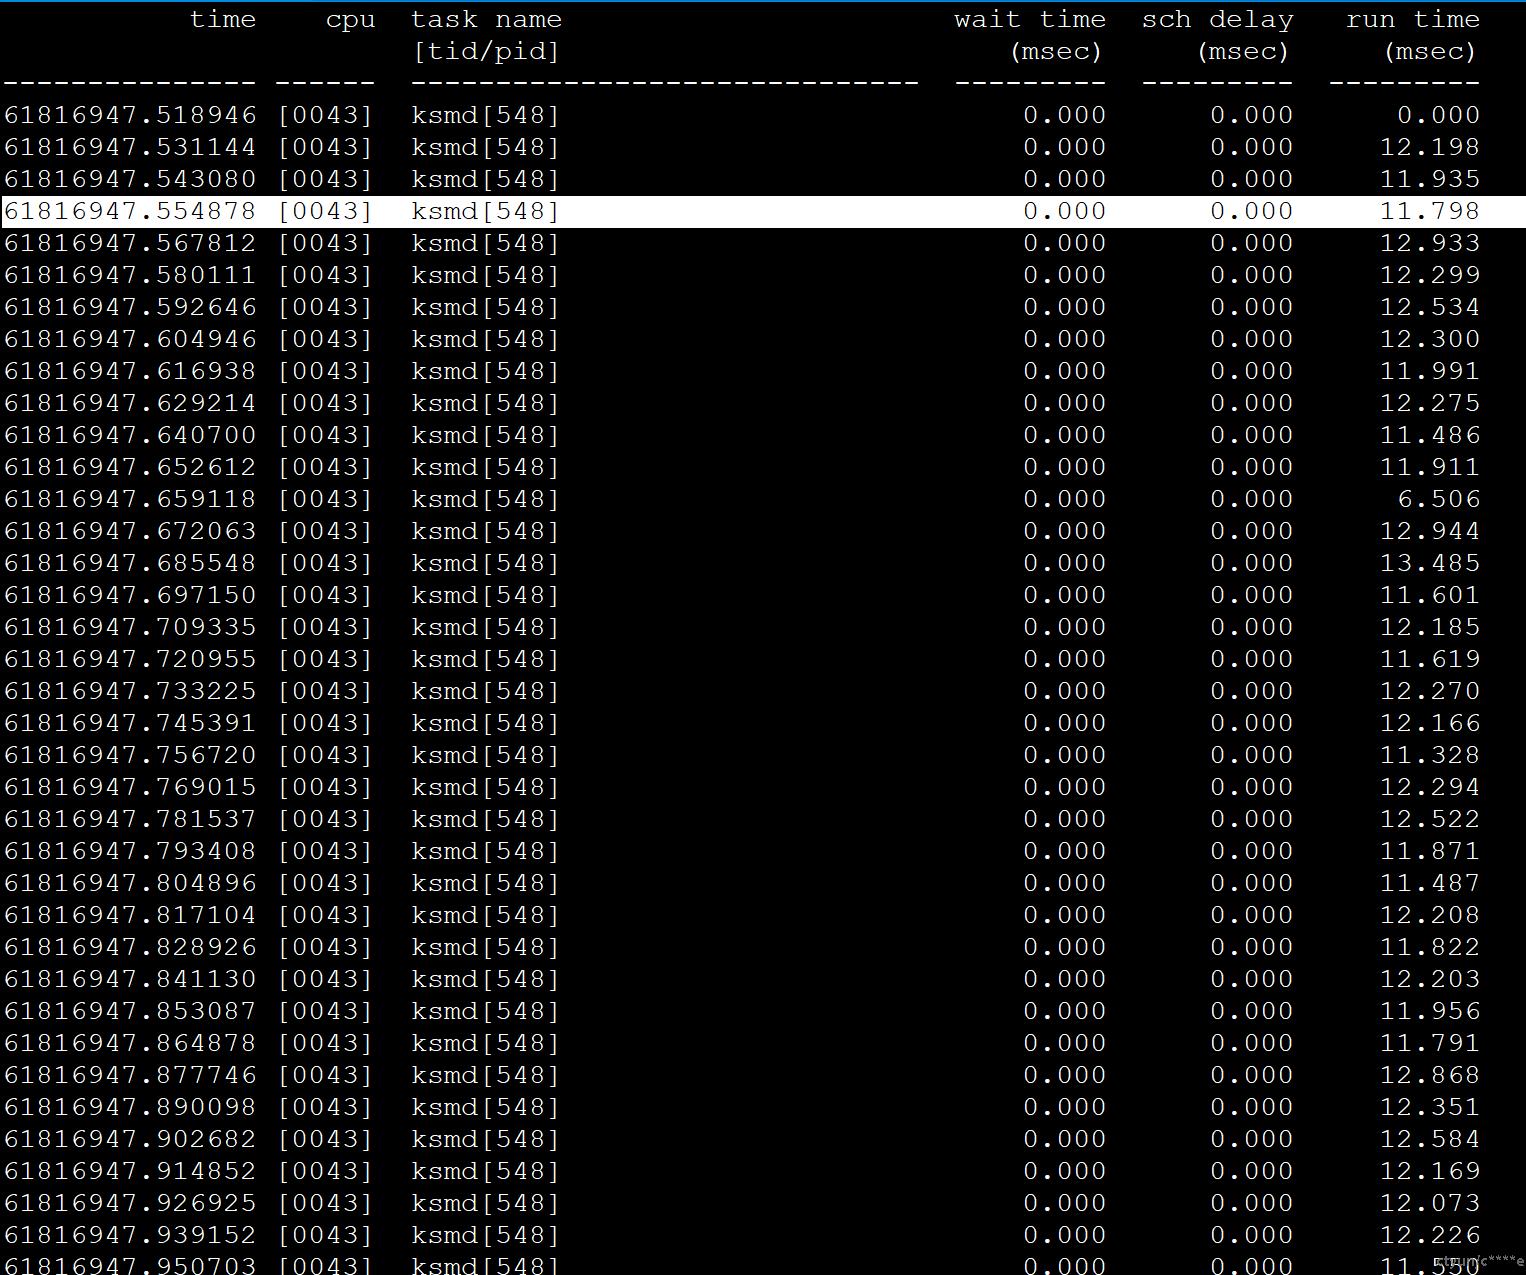Click the 'time' column header
The width and height of the screenshot is (1526, 1275).
coord(223,19)
